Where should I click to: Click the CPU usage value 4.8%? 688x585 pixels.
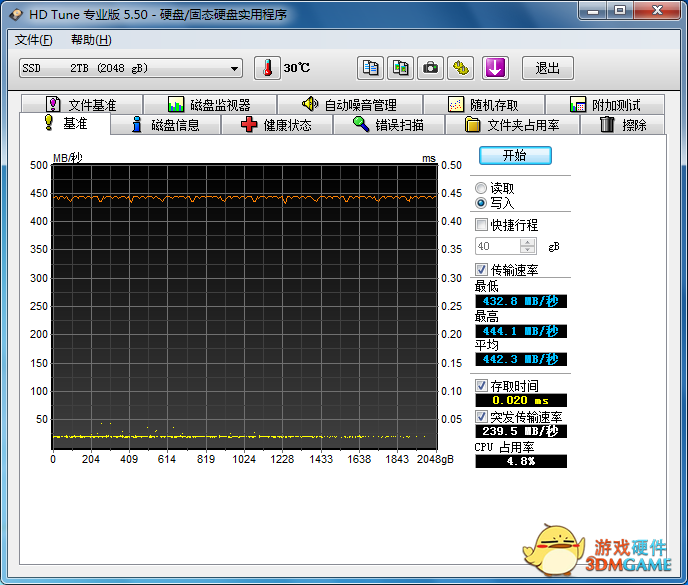pos(521,461)
